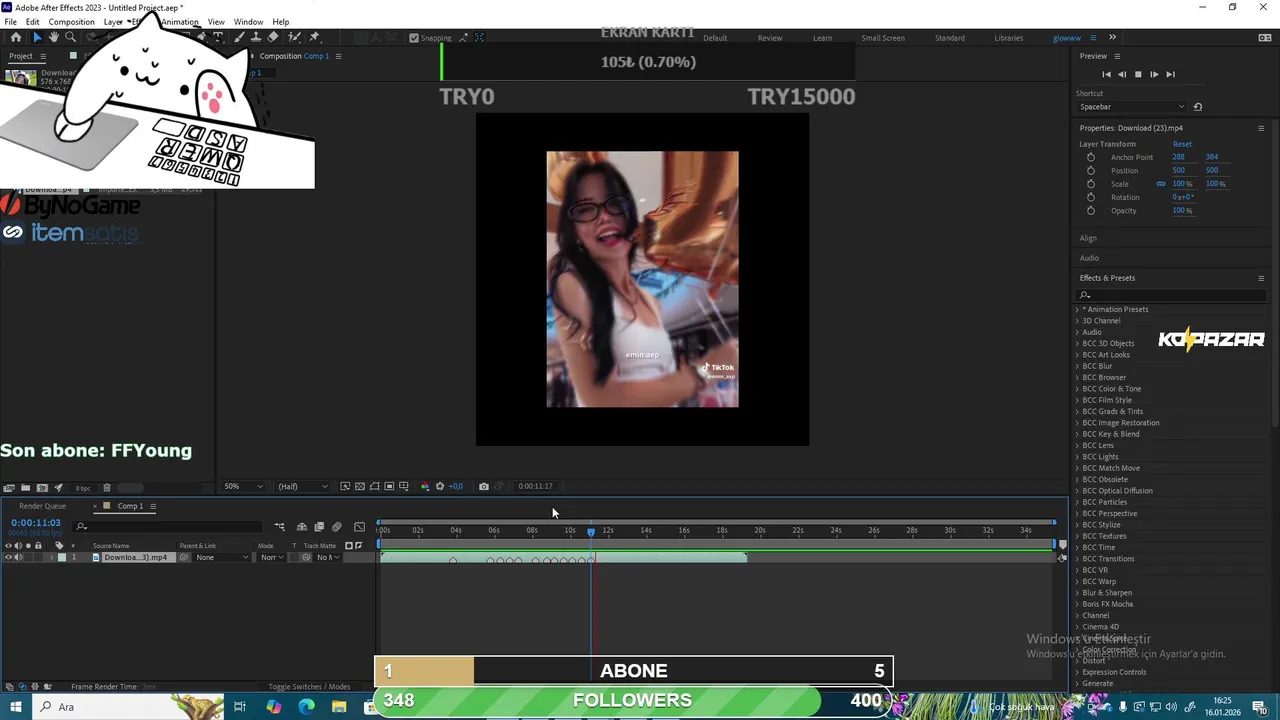Click the timeline 0:00:11:03 timecode
The height and width of the screenshot is (720, 1280).
36,523
